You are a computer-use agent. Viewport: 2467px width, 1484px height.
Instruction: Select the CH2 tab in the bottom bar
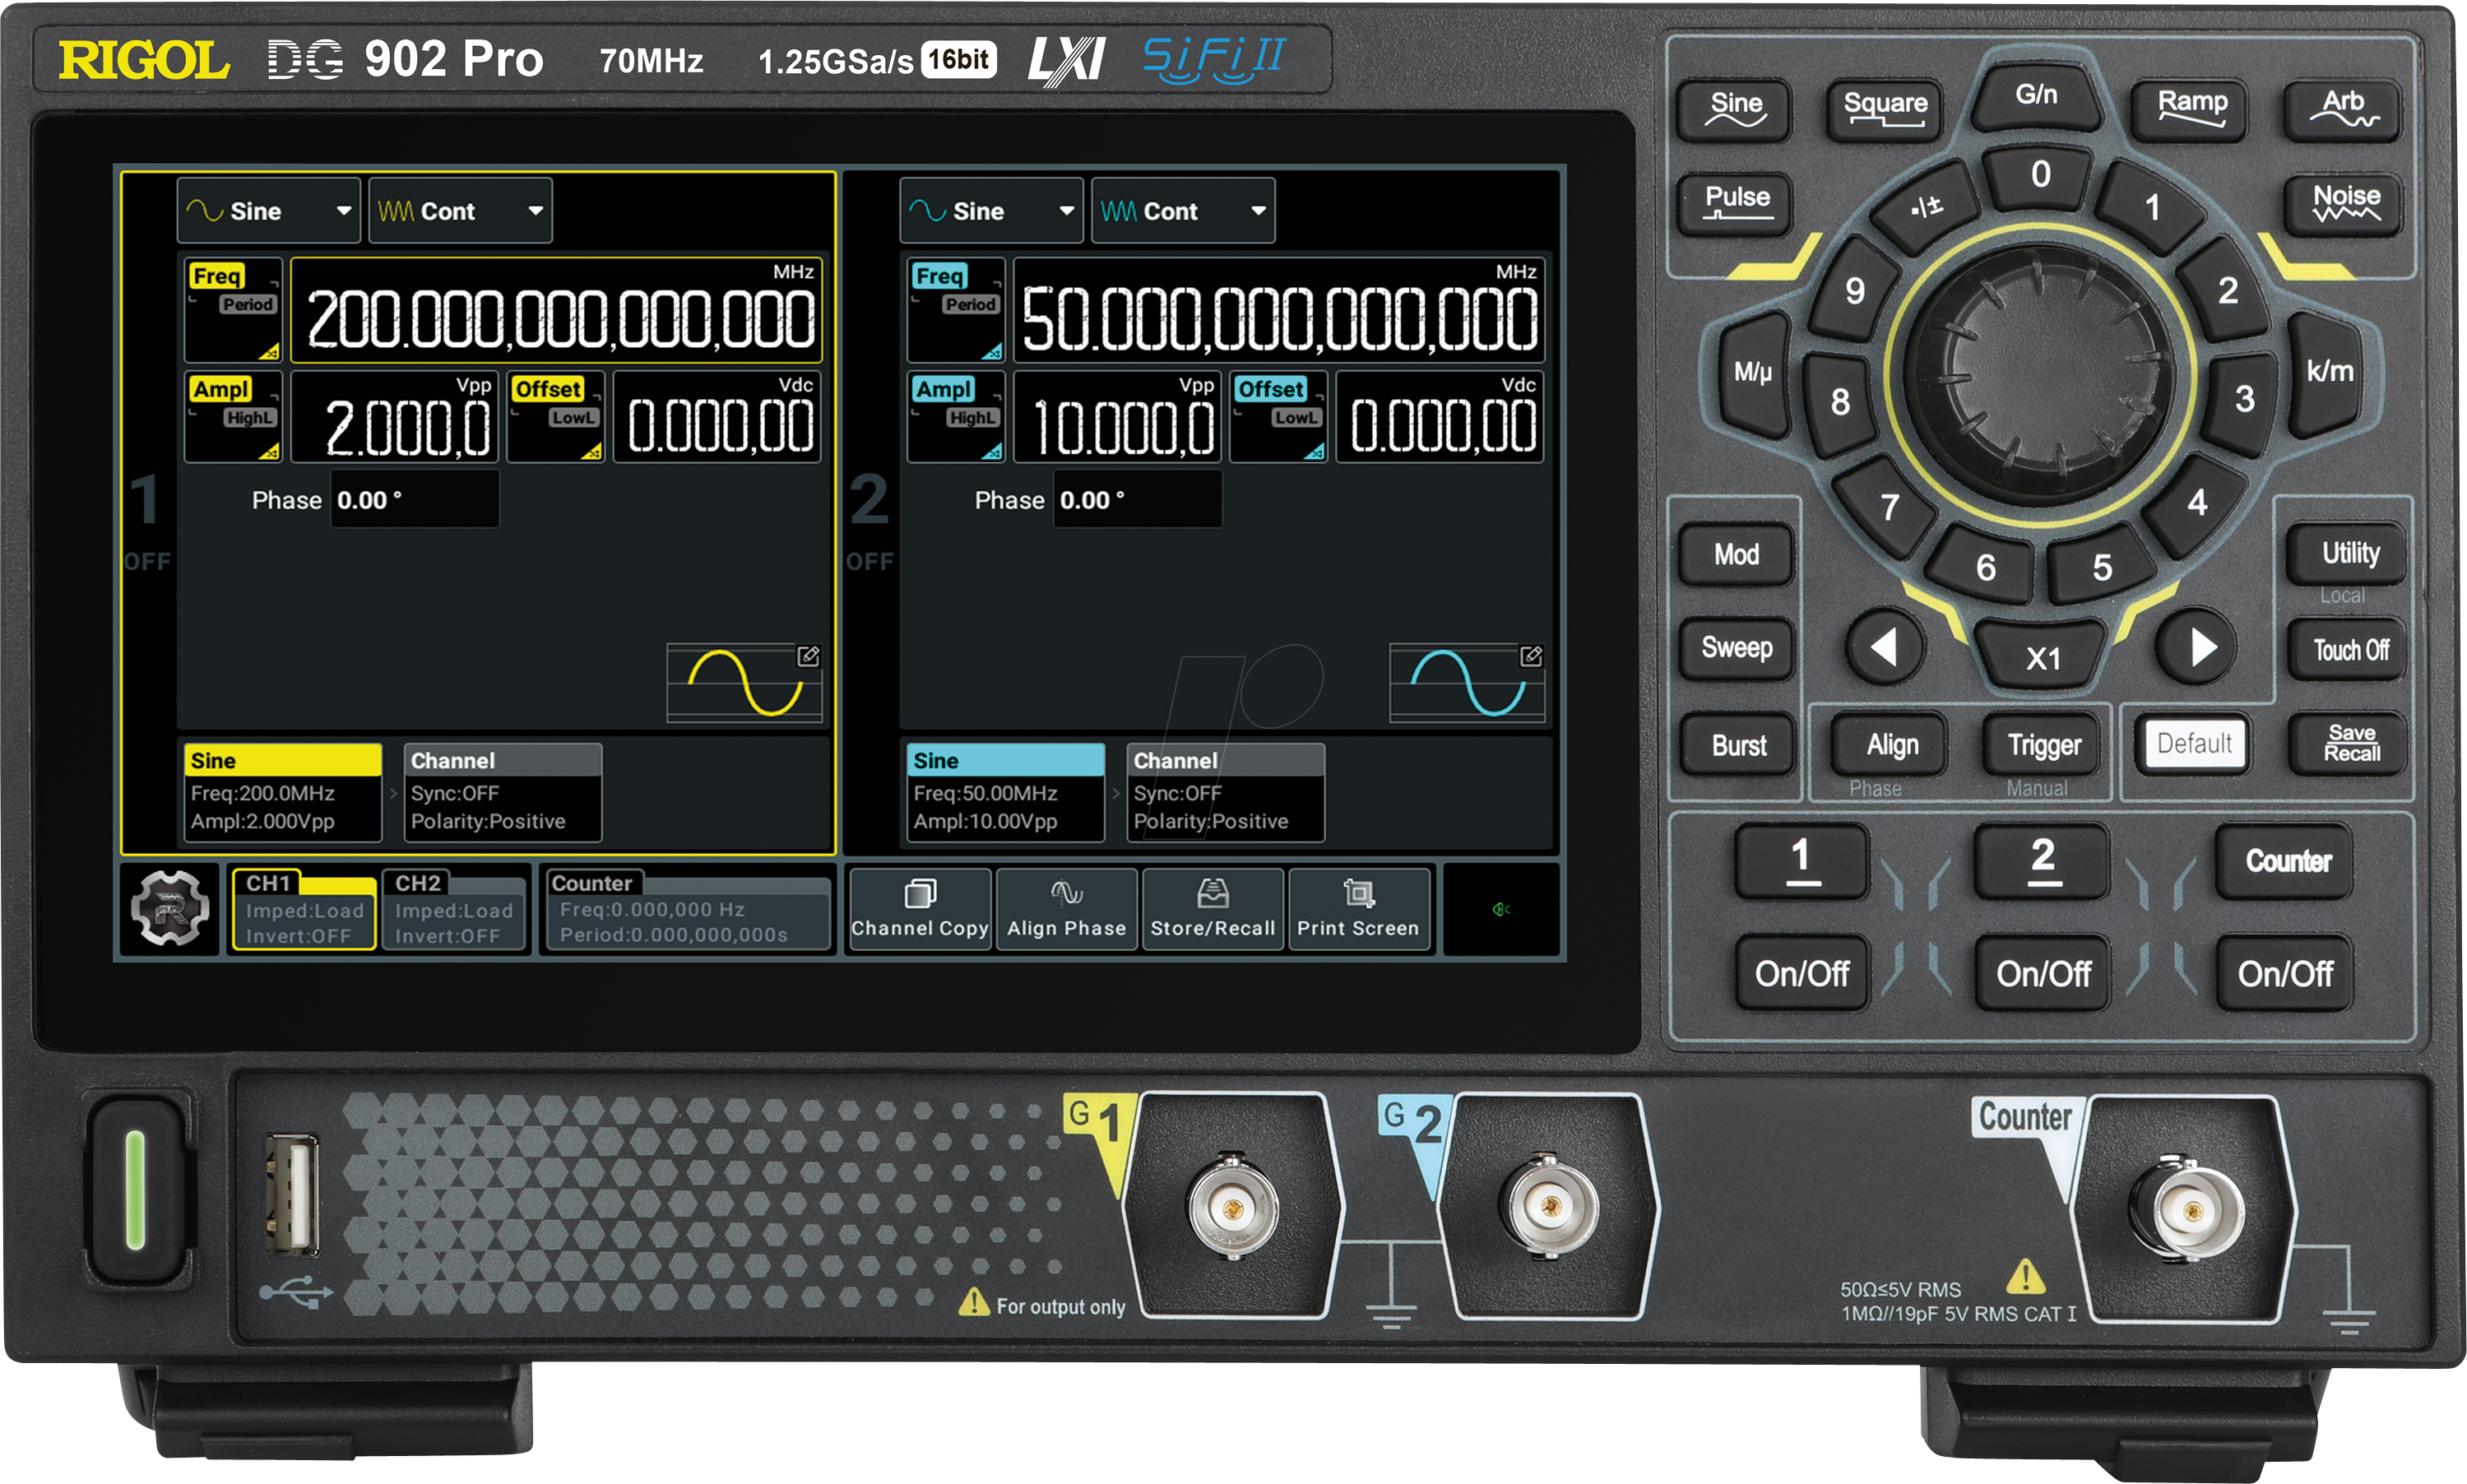tap(455, 908)
